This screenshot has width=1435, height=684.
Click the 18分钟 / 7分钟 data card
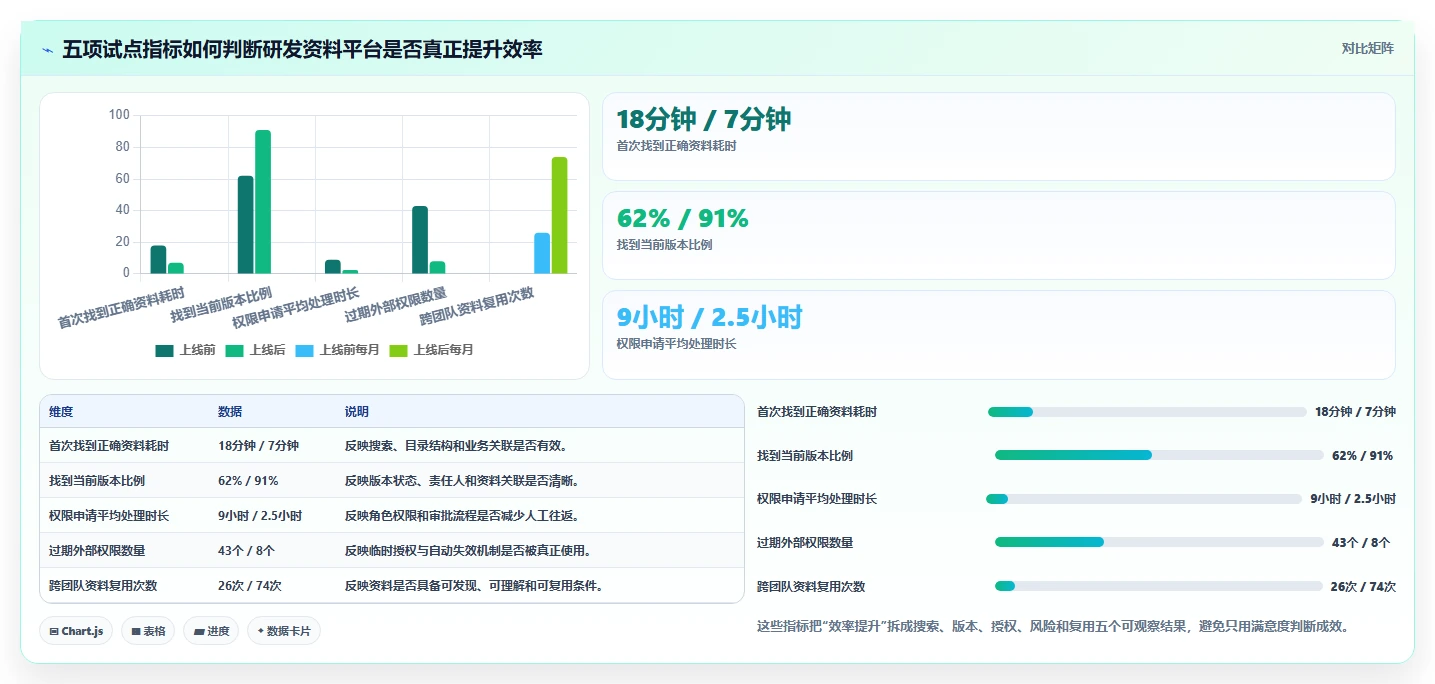998,136
